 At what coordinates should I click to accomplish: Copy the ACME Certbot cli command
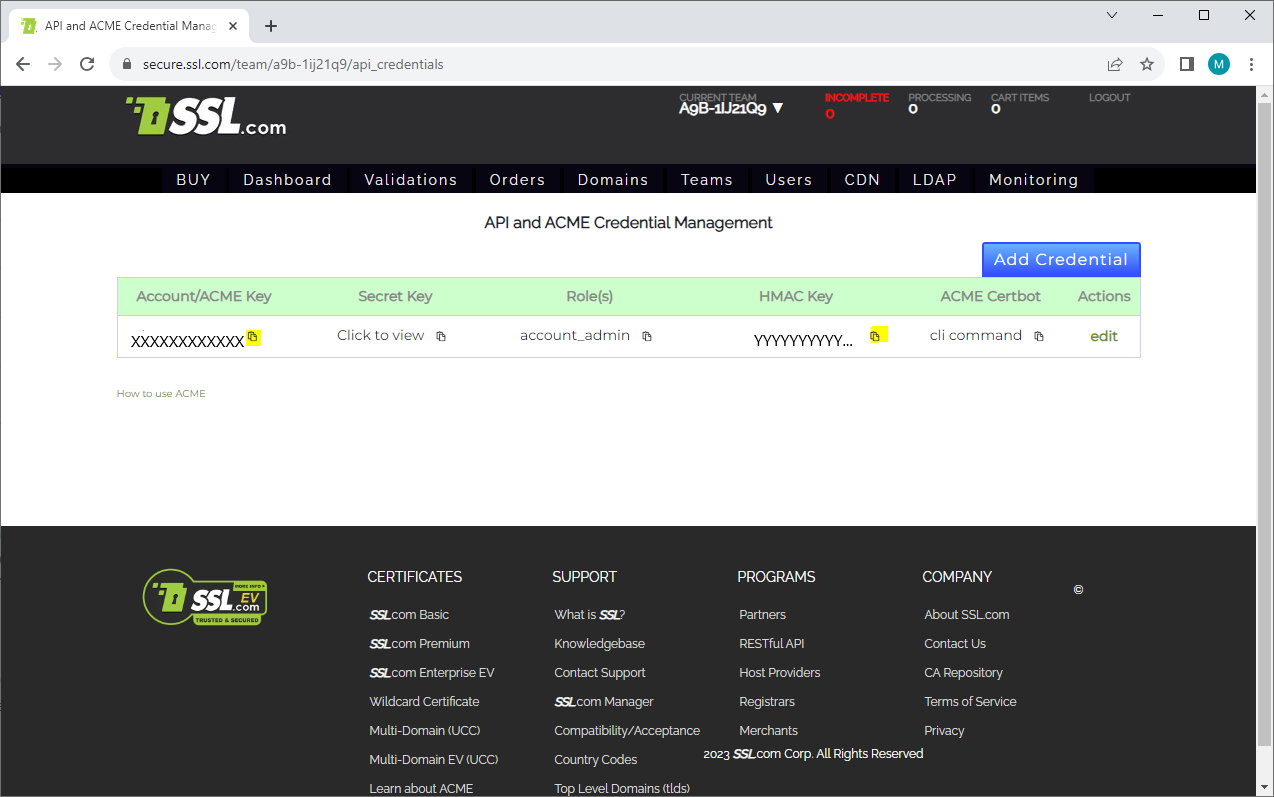point(1038,336)
